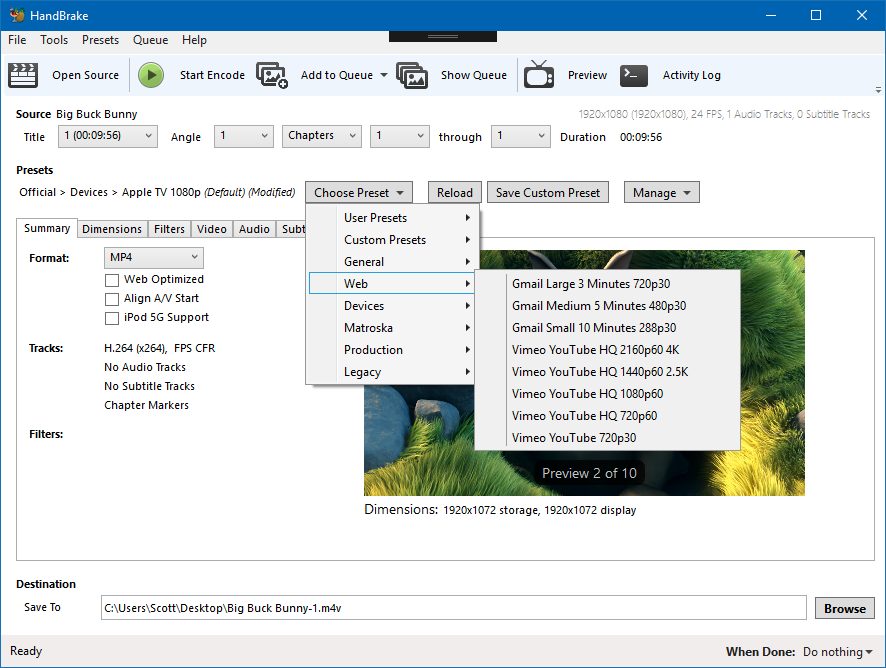886x668 pixels.
Task: Click the 'Preview 2 of 10' overlay text
Action: click(x=589, y=474)
